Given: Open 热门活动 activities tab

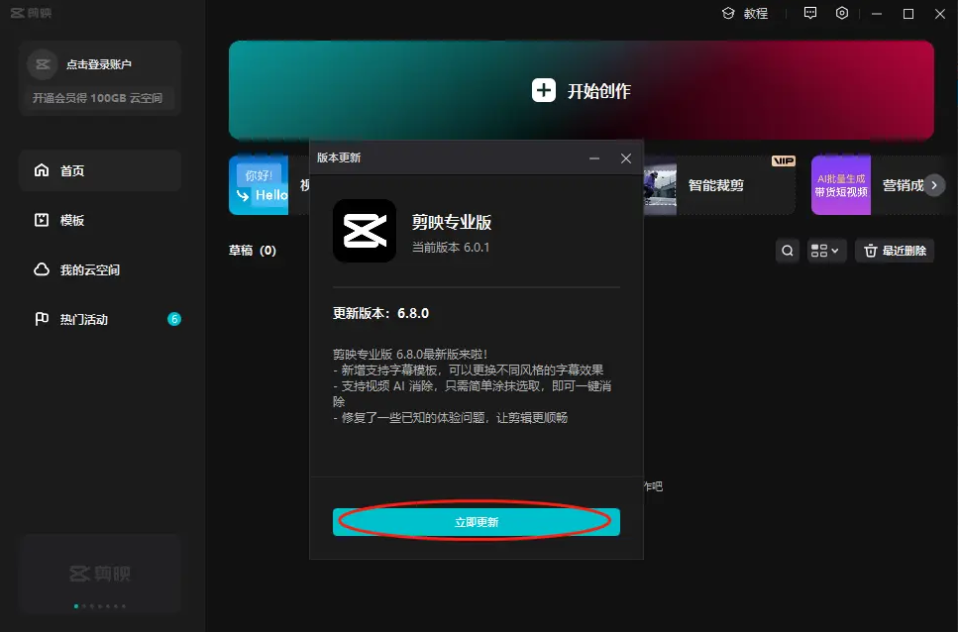Looking at the screenshot, I should coord(100,319).
